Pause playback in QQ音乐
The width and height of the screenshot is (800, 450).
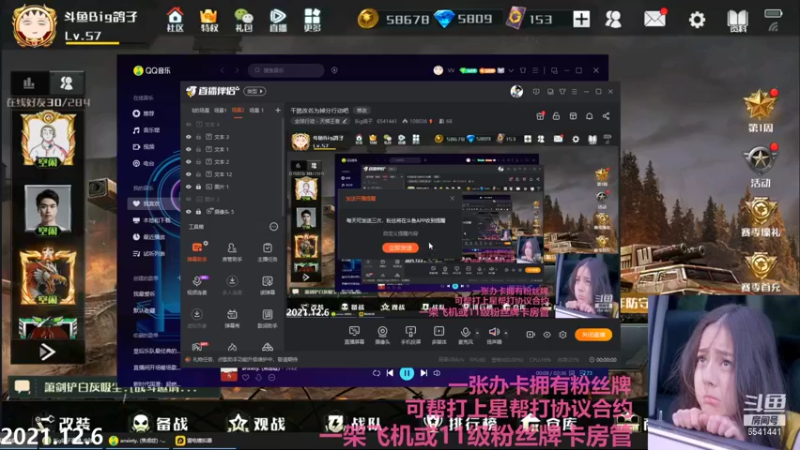pyautogui.click(x=407, y=373)
